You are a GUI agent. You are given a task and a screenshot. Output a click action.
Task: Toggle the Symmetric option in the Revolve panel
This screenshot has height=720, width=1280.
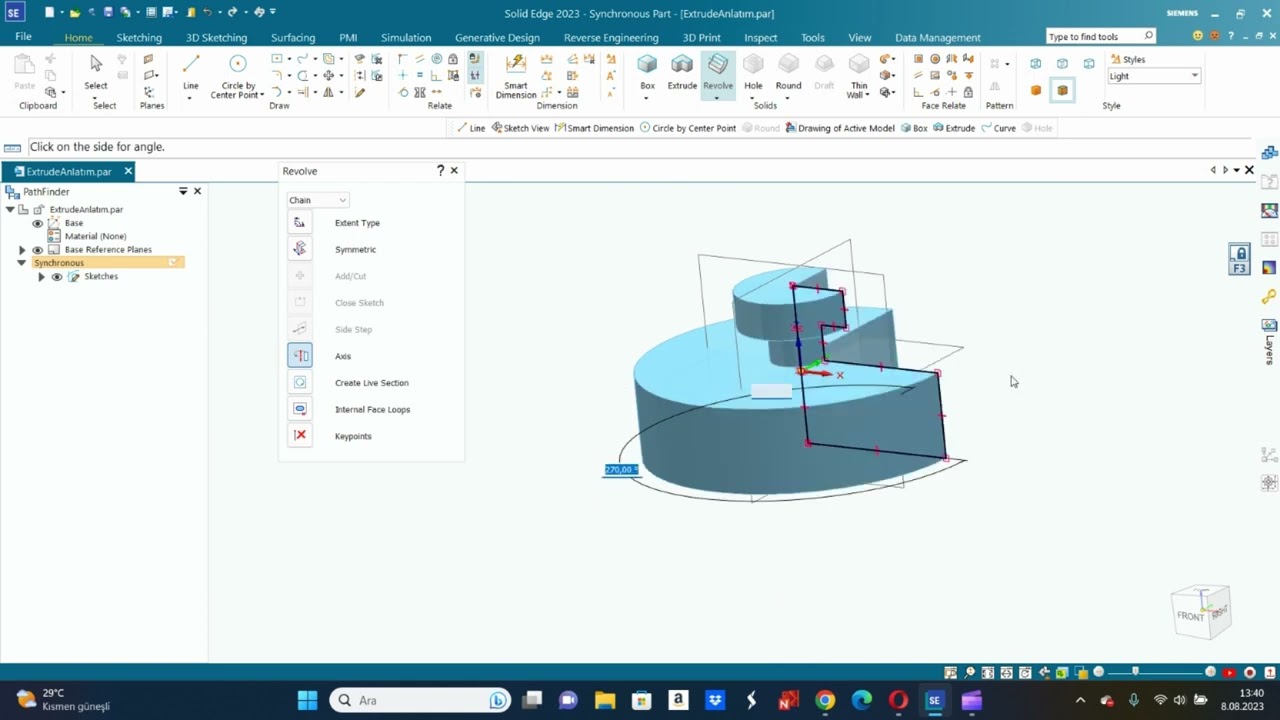[299, 249]
